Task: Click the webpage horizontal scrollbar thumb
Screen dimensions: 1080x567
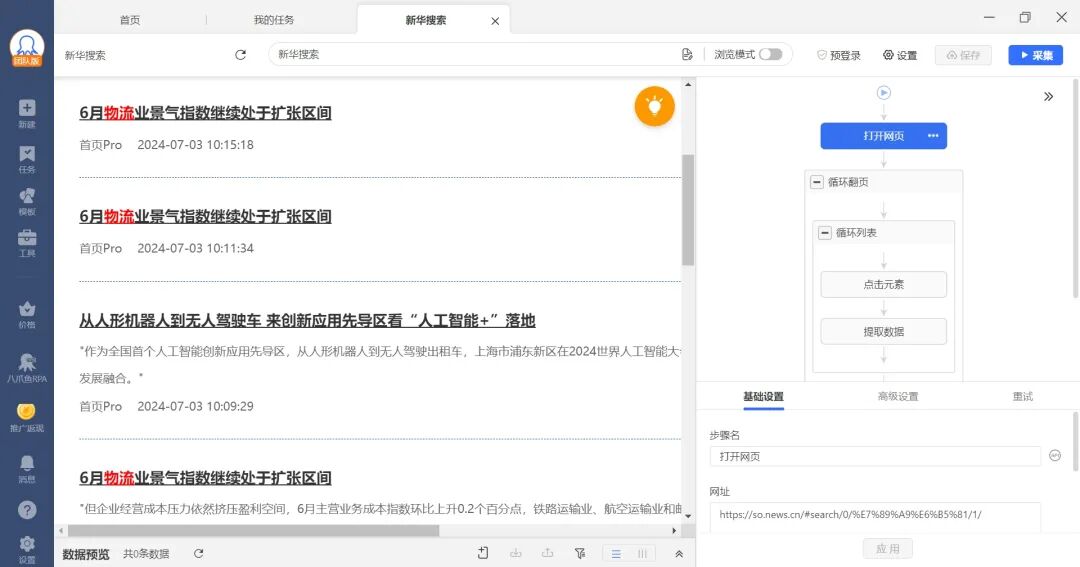Action: pyautogui.click(x=253, y=530)
